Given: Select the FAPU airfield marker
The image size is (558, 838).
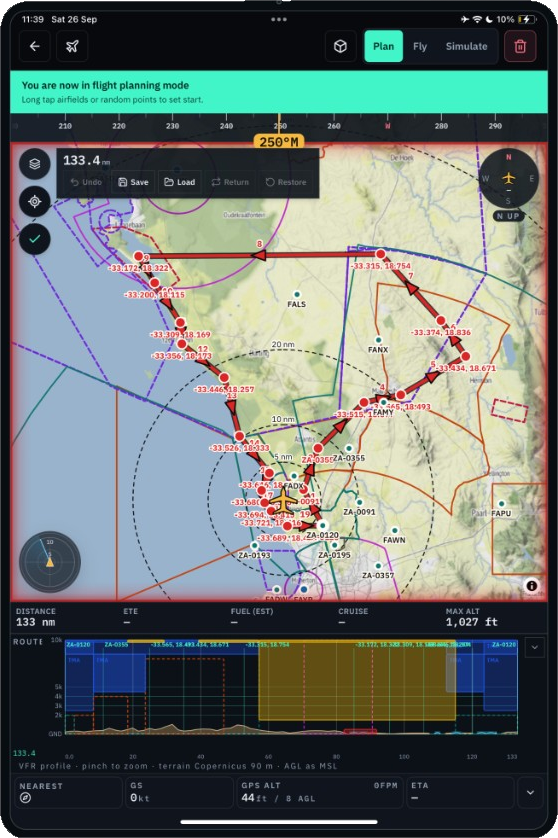Looking at the screenshot, I should [501, 503].
